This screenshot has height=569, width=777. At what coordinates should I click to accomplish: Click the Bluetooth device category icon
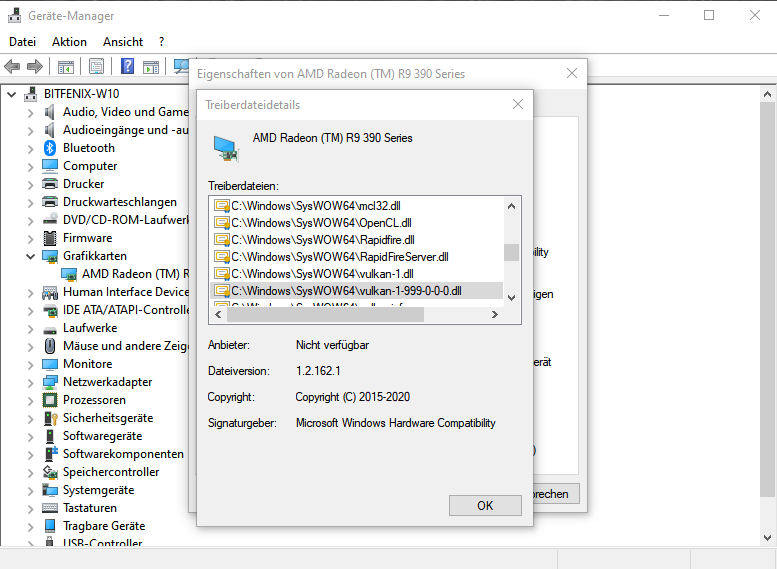(x=50, y=148)
